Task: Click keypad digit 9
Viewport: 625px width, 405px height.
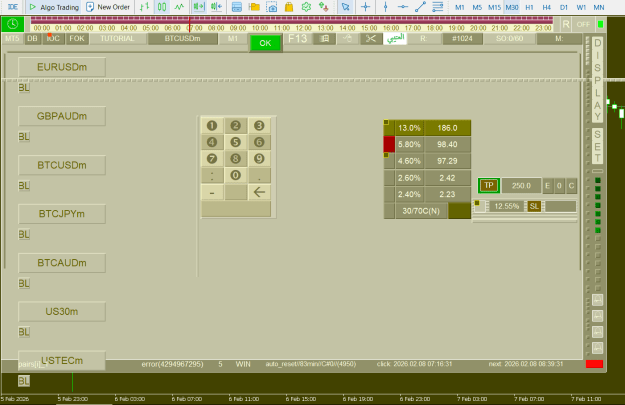Action: coord(259,159)
